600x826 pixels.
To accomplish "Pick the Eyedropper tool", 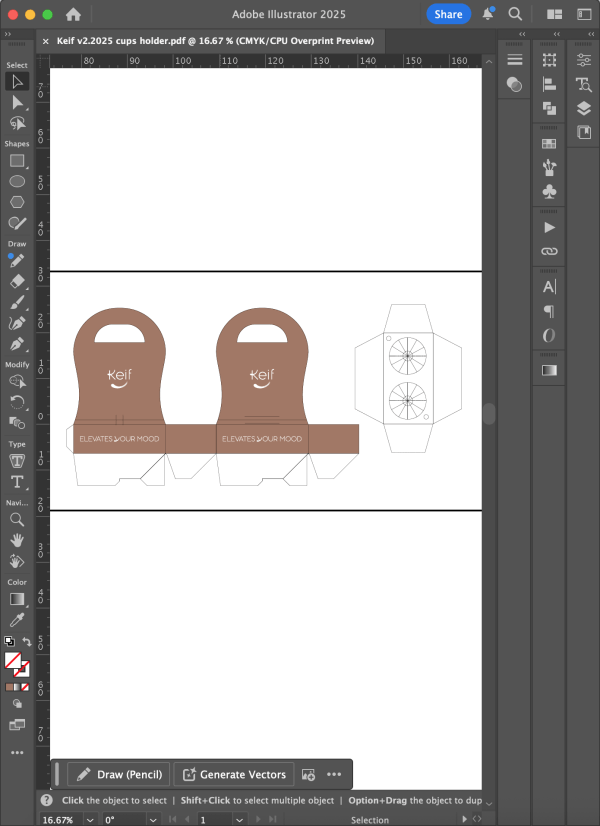I will tap(17, 620).
